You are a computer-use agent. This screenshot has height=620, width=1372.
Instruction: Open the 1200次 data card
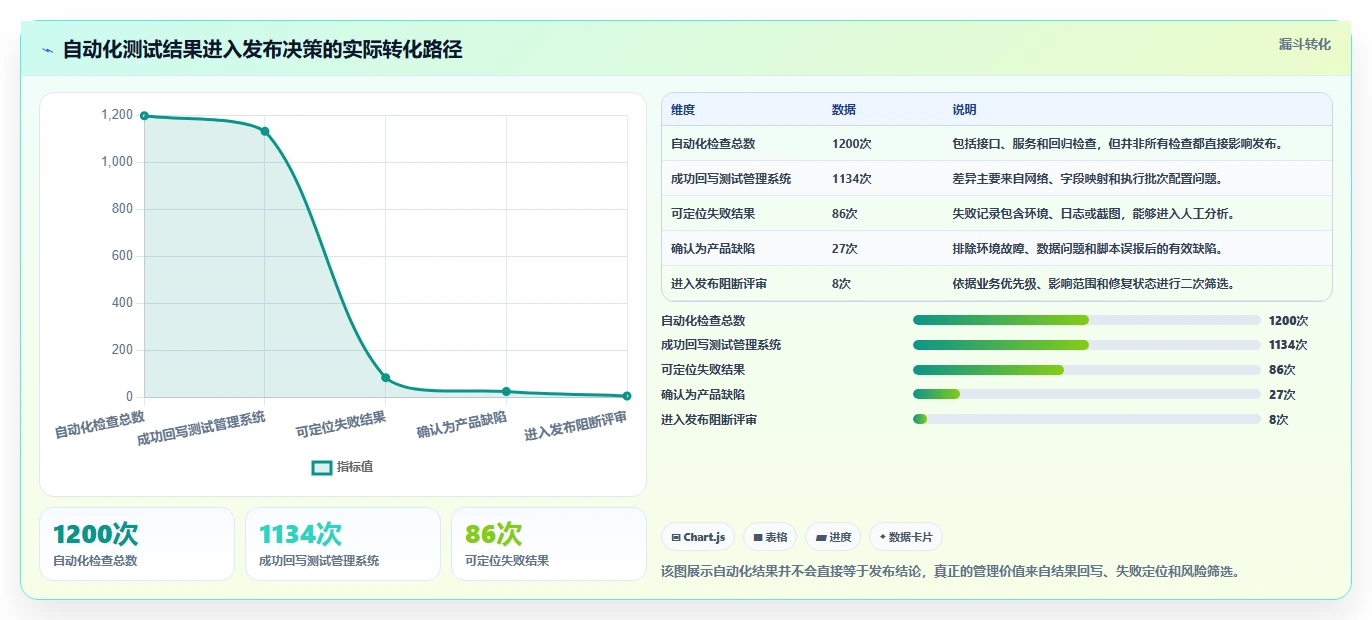coord(137,544)
